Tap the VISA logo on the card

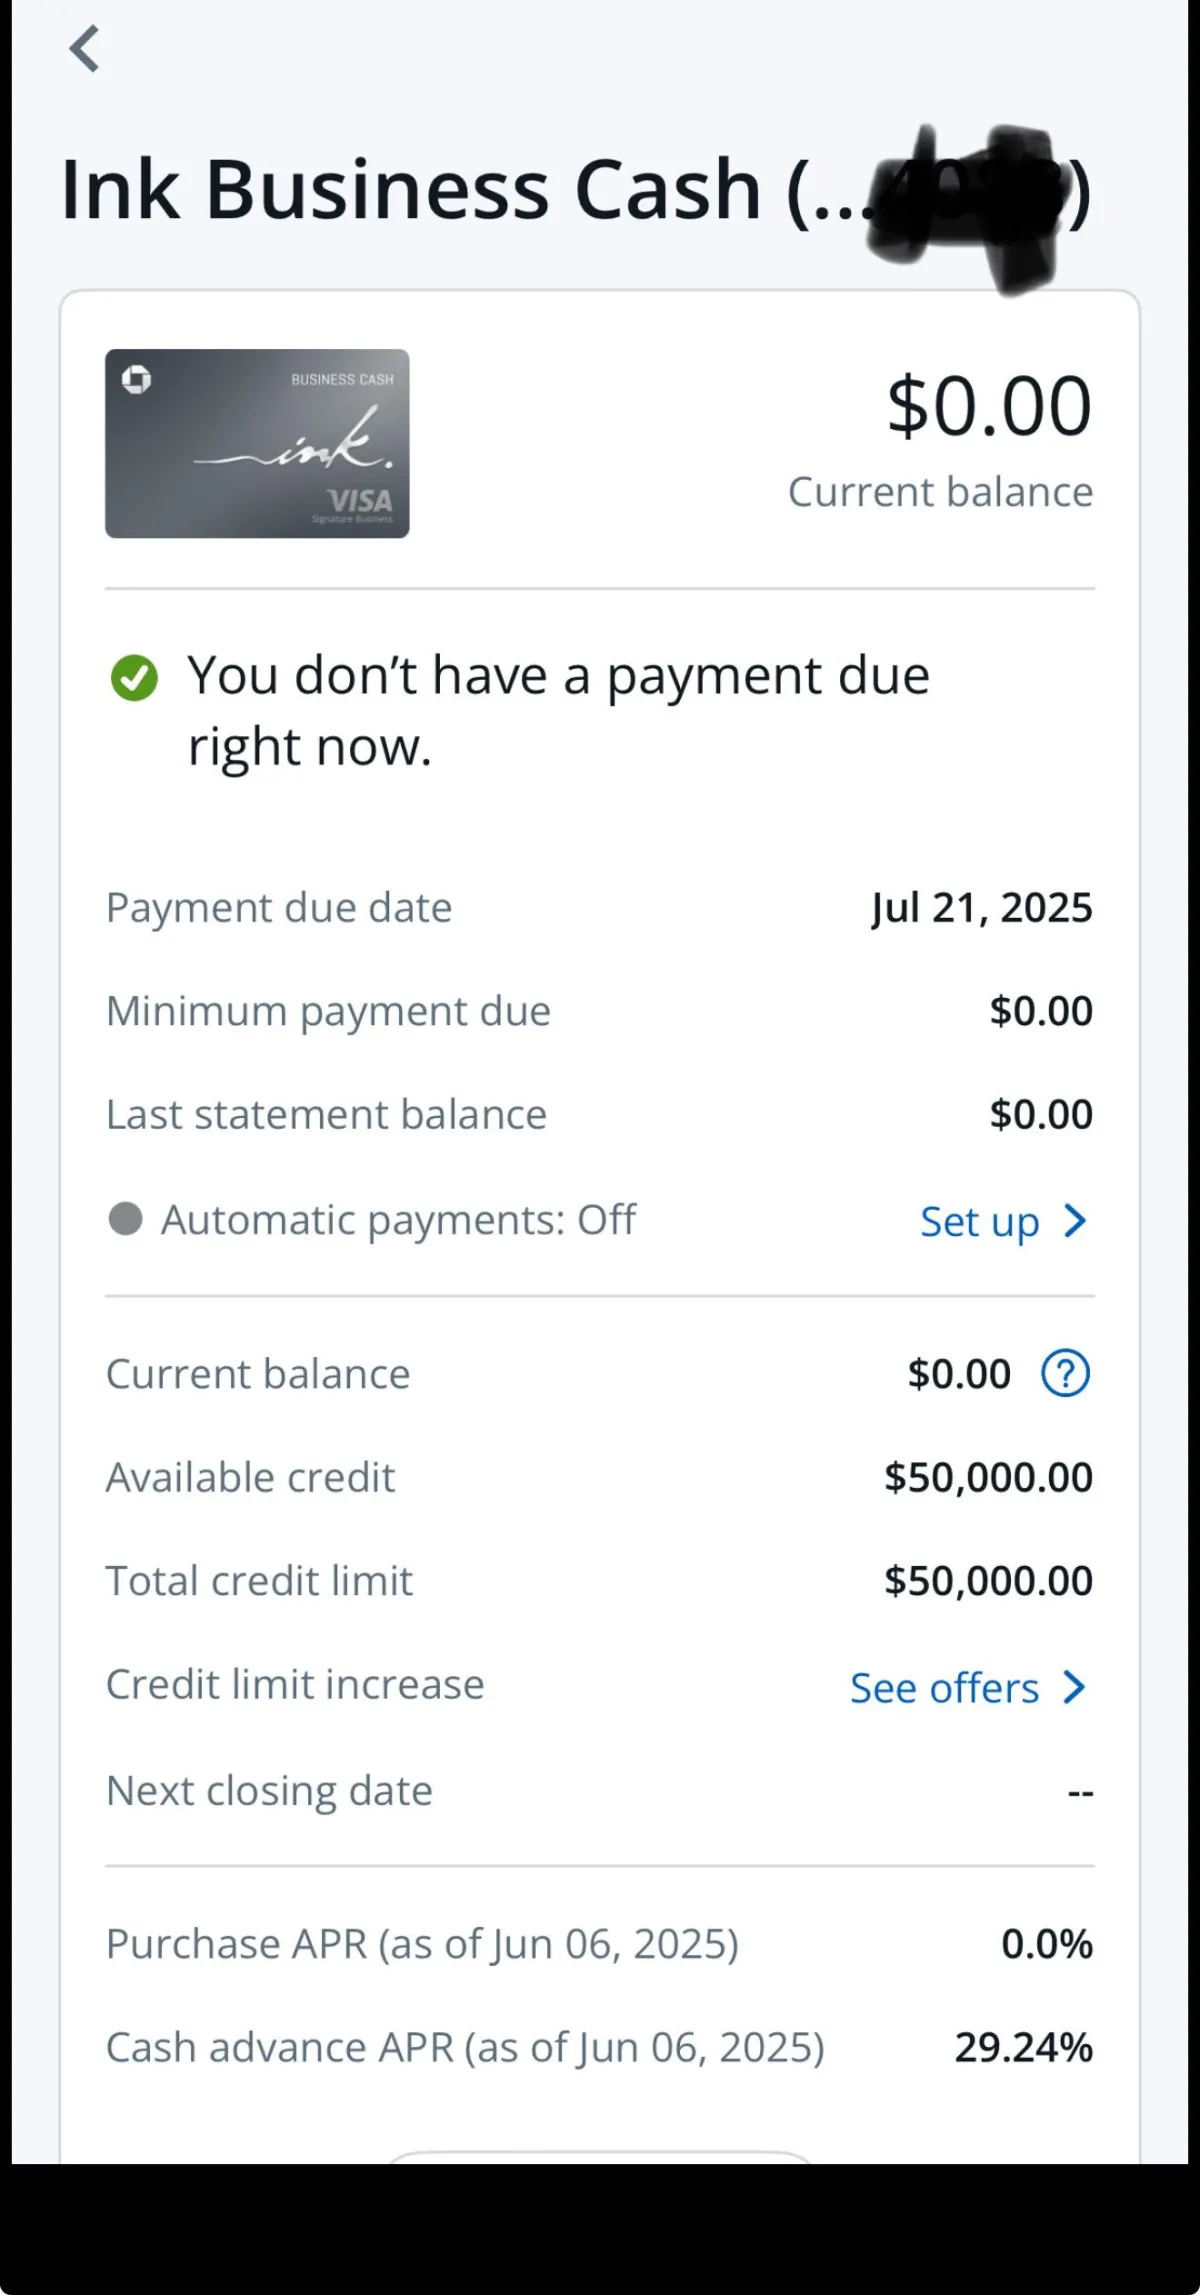click(360, 500)
